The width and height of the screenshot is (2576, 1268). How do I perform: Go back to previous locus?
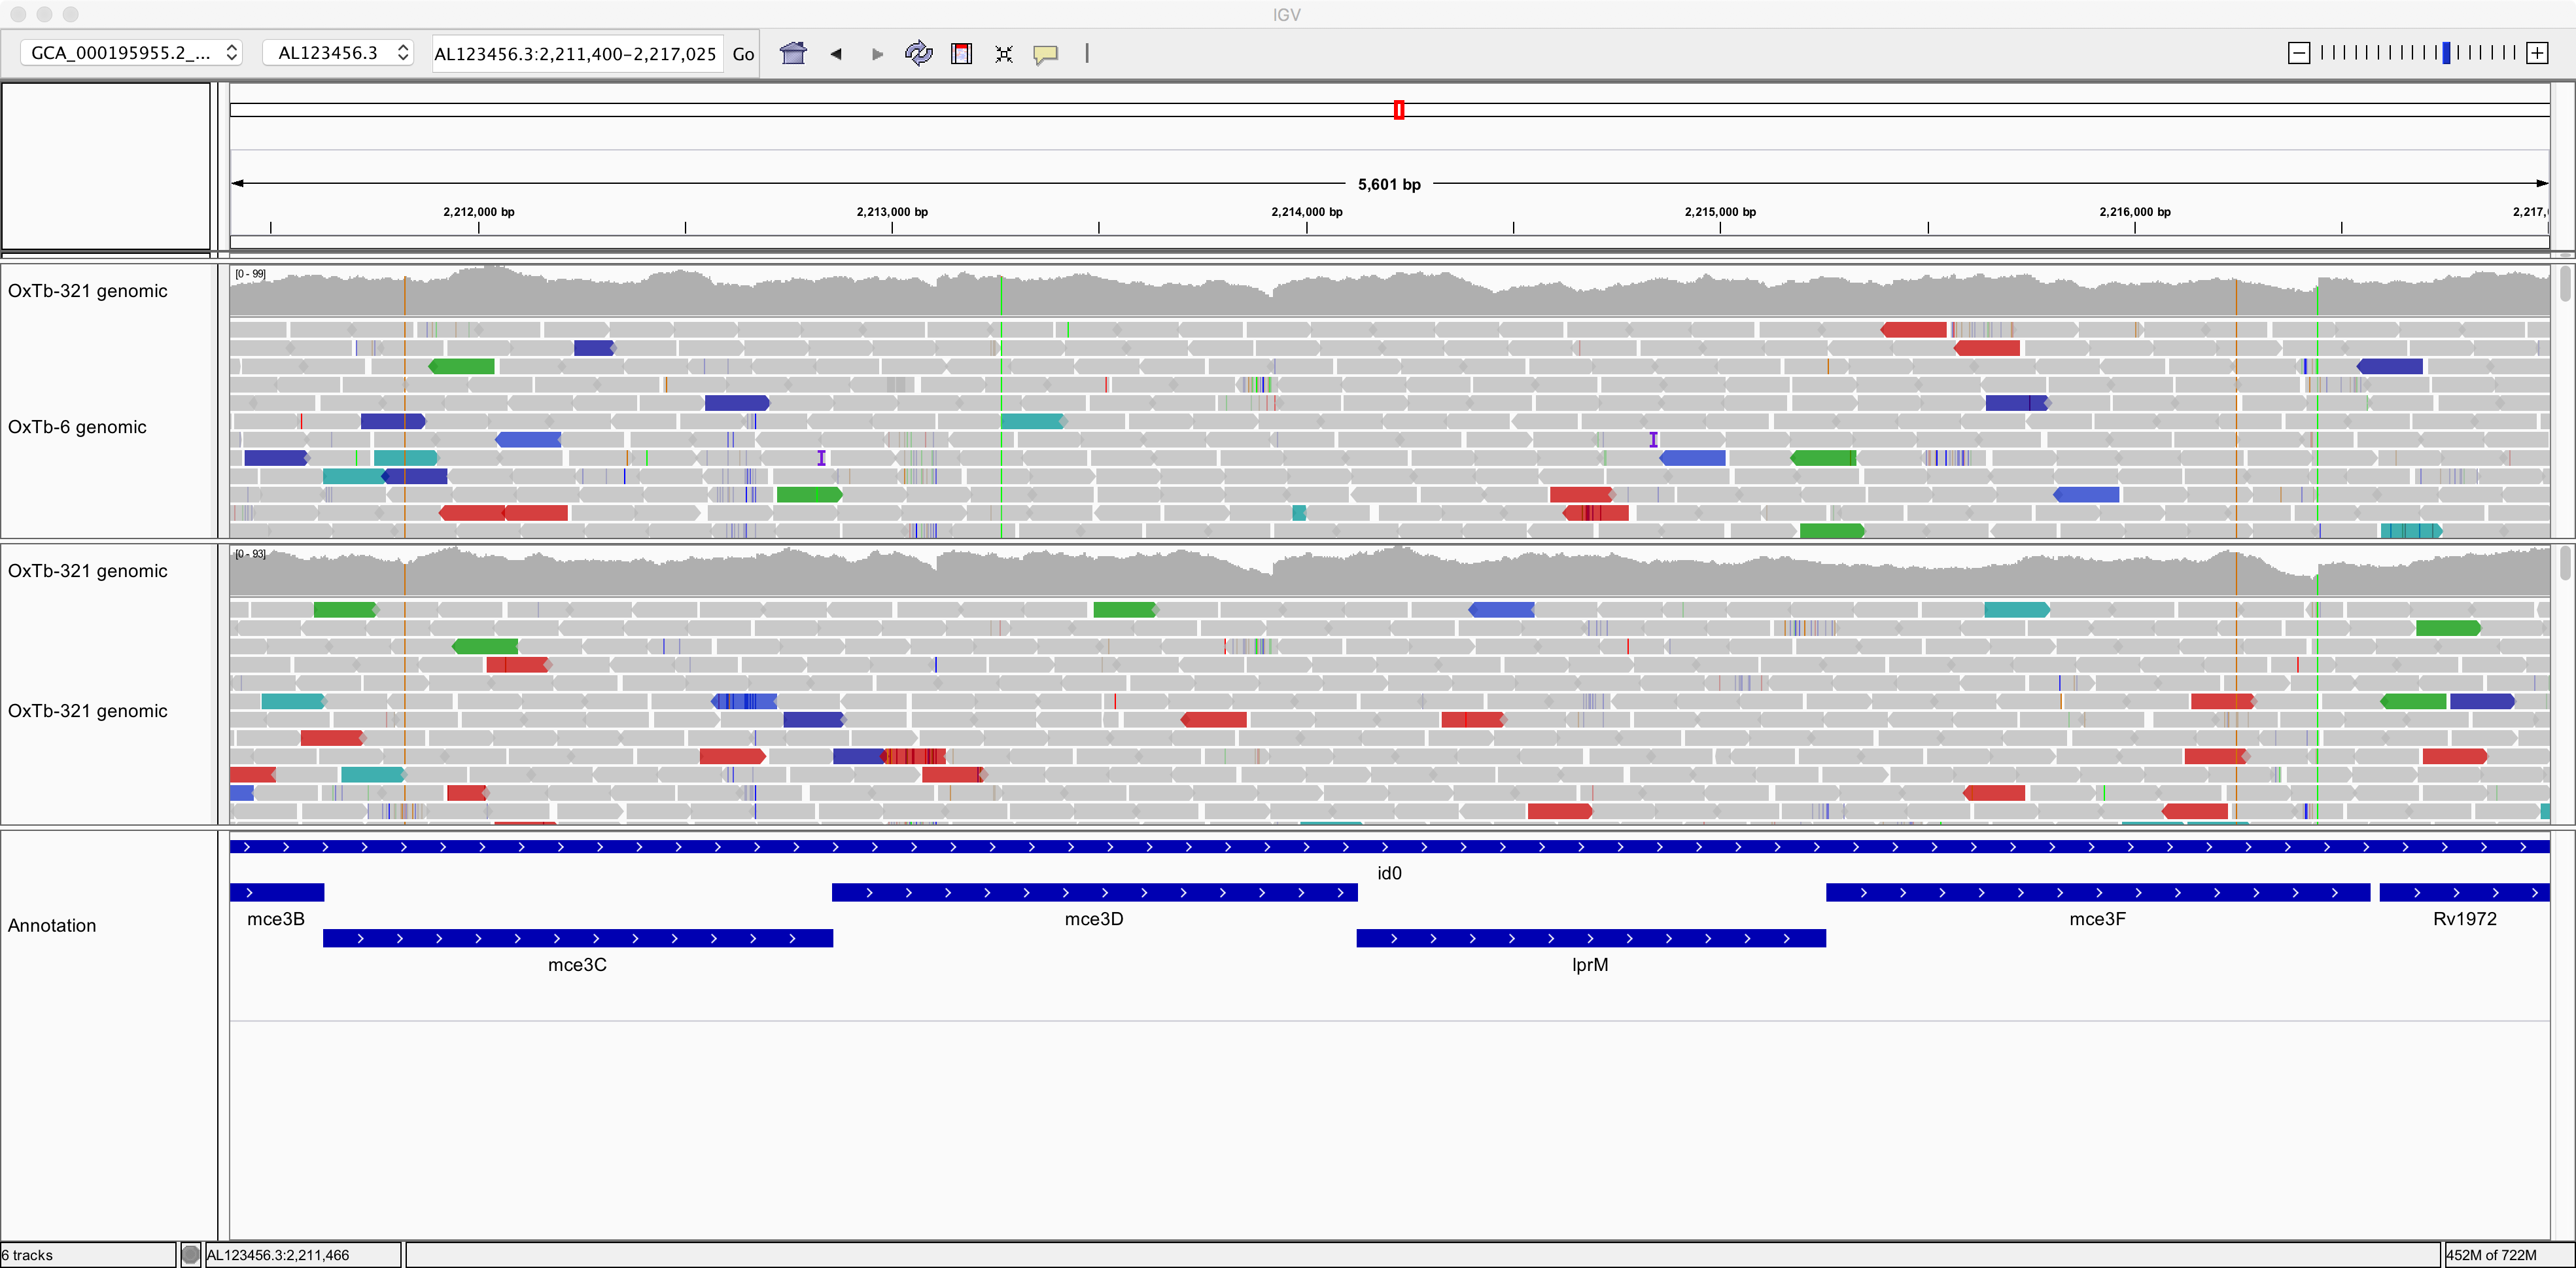tap(836, 54)
